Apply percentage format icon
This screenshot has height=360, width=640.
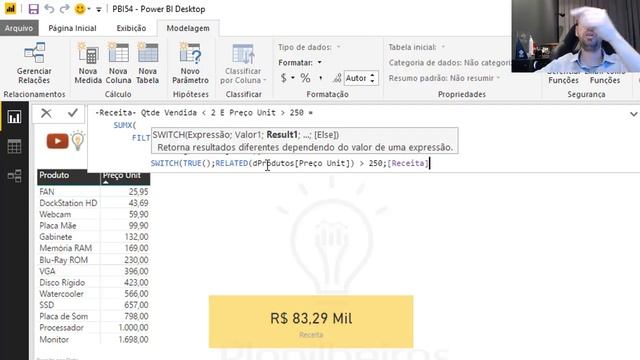(x=305, y=78)
